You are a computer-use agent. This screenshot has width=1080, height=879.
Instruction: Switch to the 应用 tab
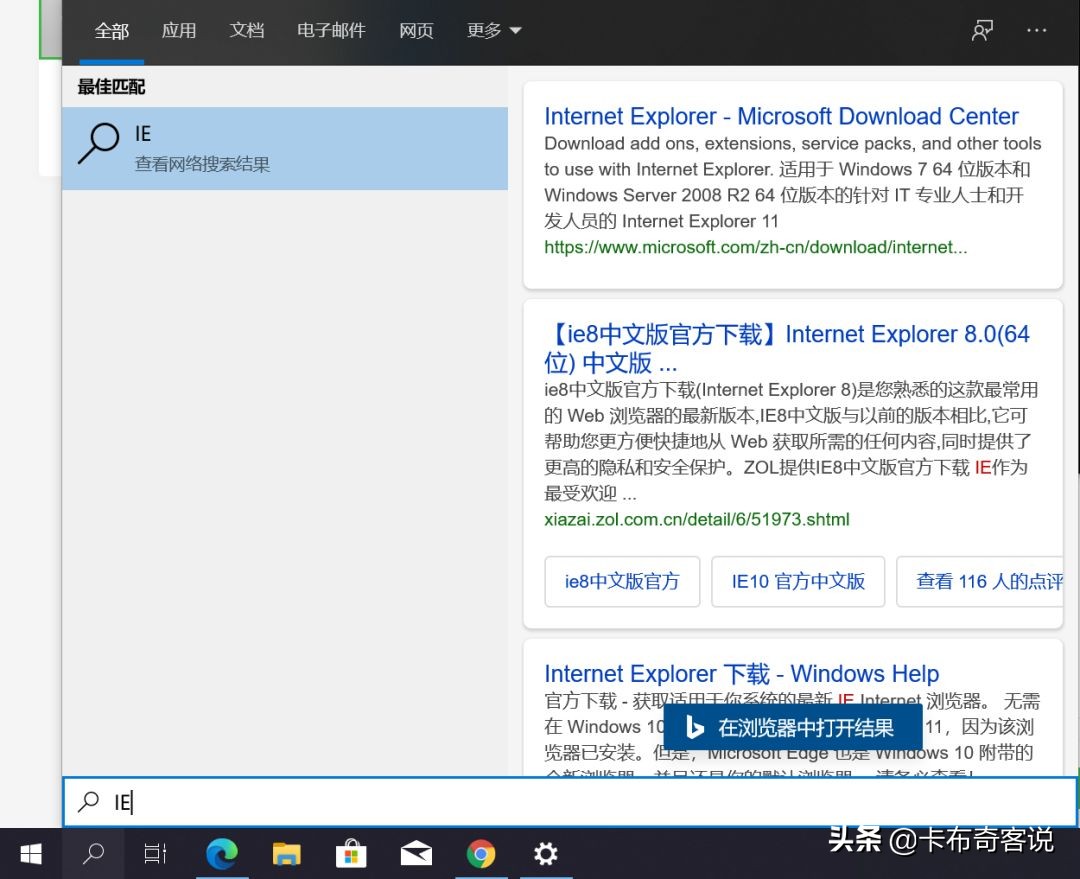coord(179,30)
